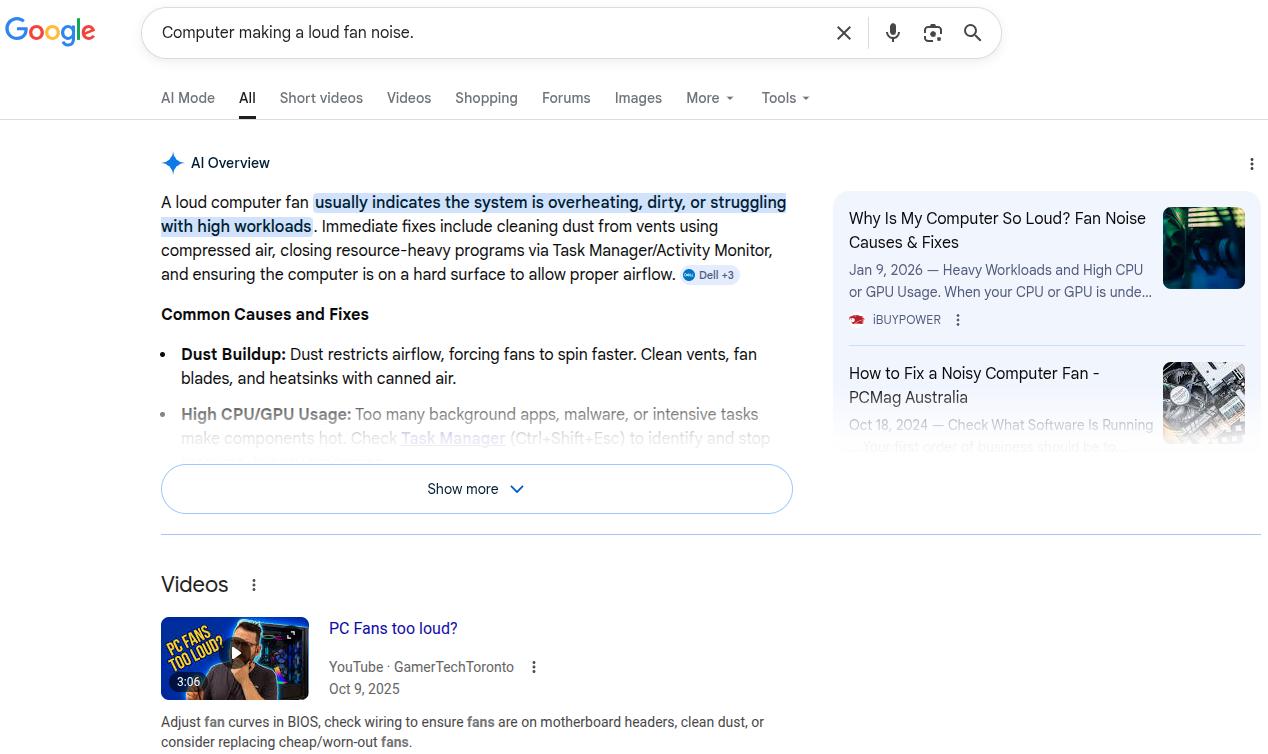Image resolution: width=1268 pixels, height=754 pixels.
Task: Open the Shopping results tab
Action: (x=486, y=98)
